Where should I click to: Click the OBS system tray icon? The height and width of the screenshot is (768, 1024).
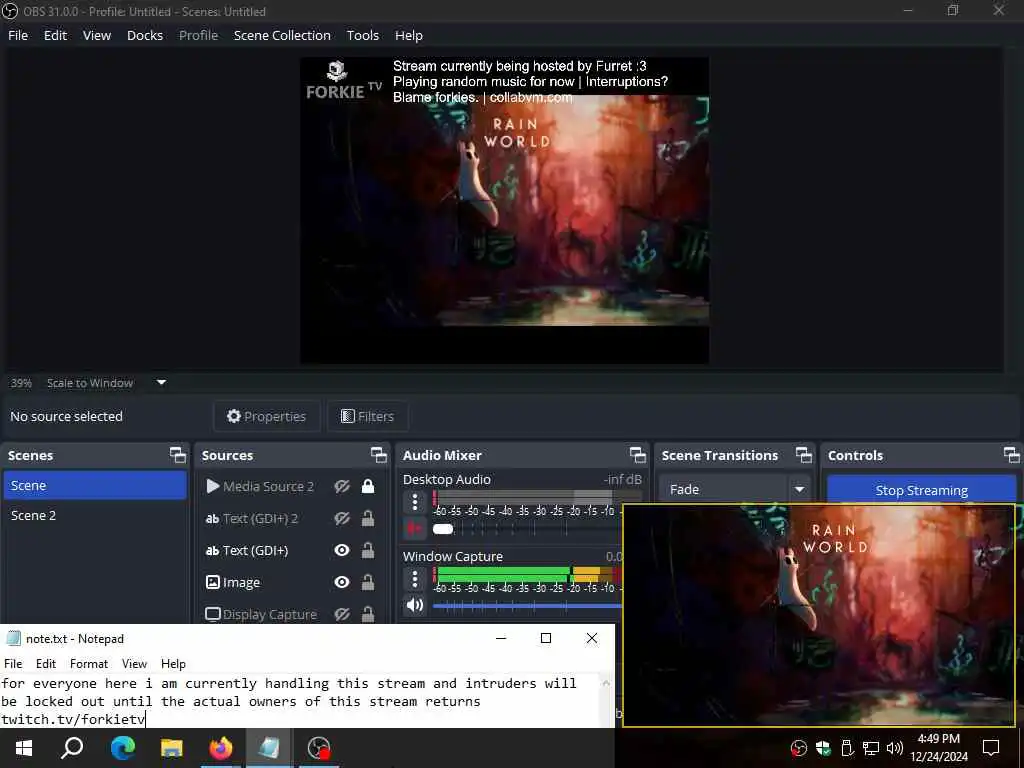tap(799, 748)
